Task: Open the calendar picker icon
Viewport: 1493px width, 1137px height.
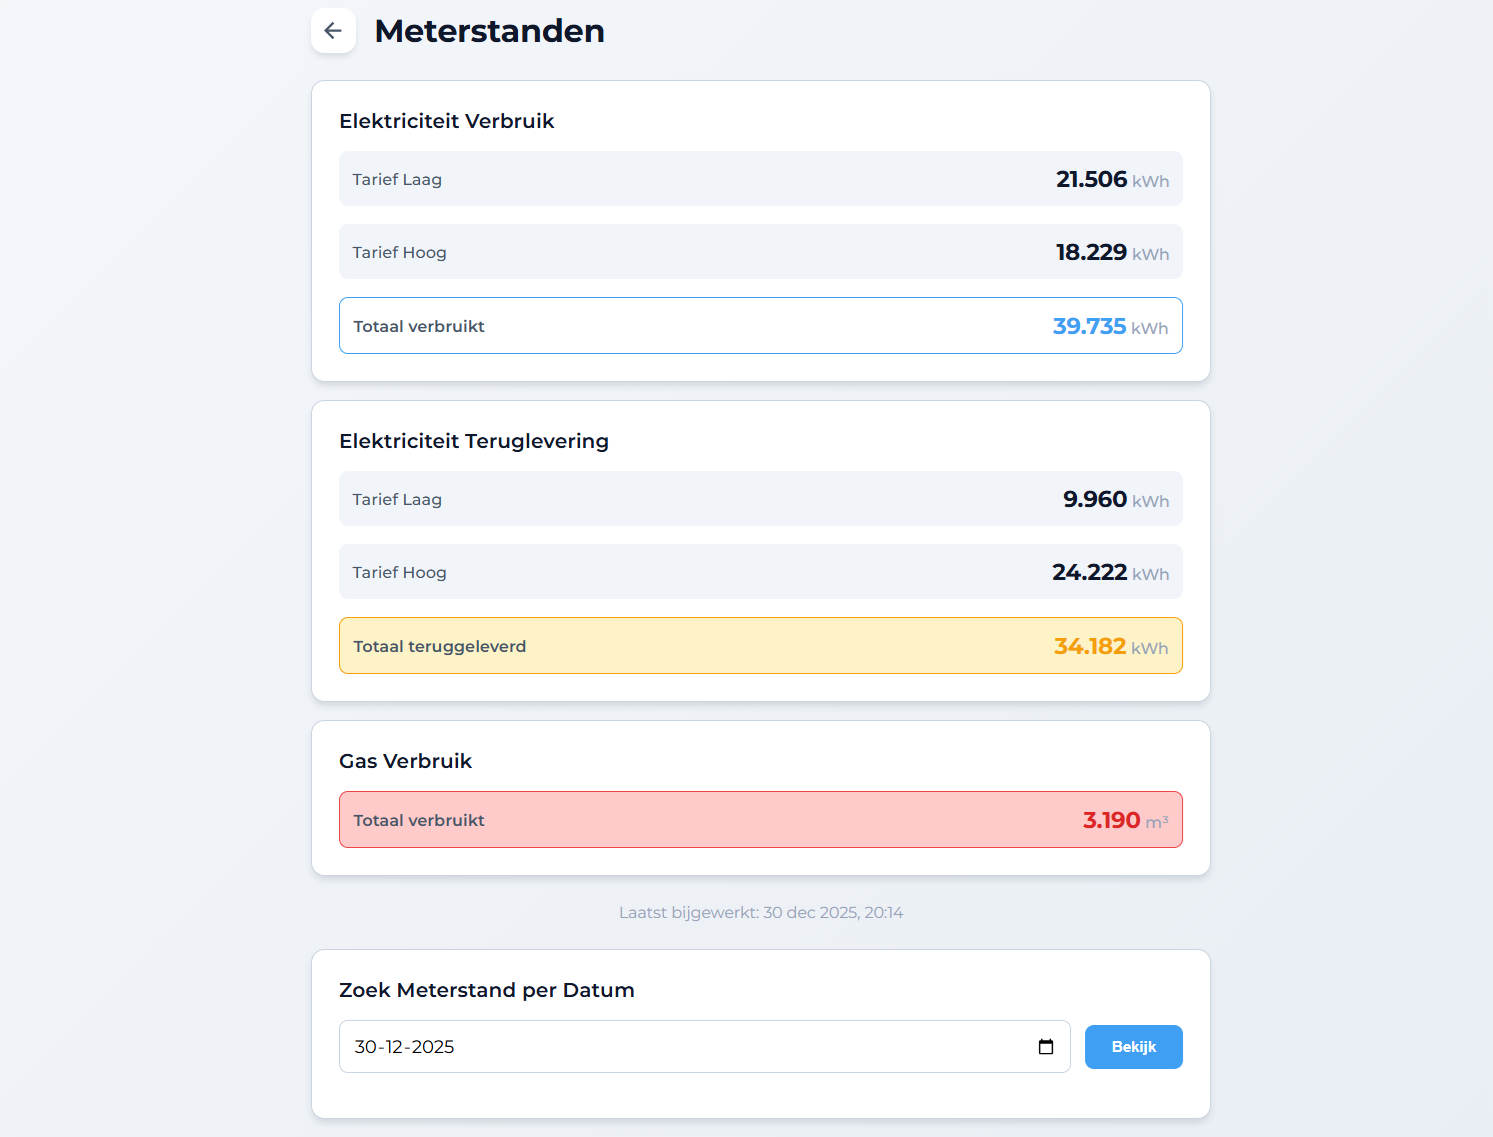Action: pos(1046,1047)
